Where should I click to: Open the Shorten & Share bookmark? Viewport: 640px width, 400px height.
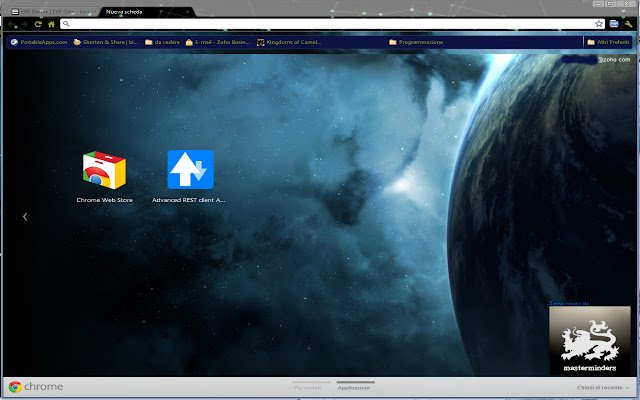(x=106, y=42)
